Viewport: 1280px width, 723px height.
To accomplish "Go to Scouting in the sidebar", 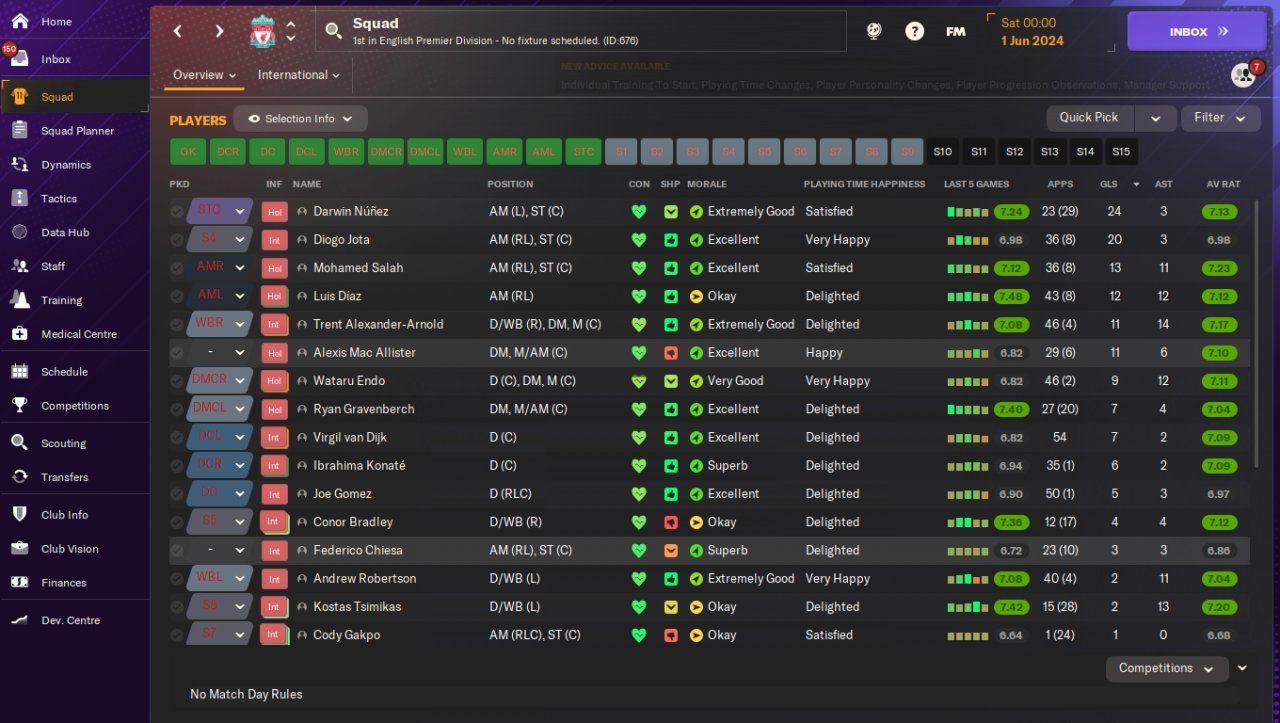I will click(x=63, y=444).
